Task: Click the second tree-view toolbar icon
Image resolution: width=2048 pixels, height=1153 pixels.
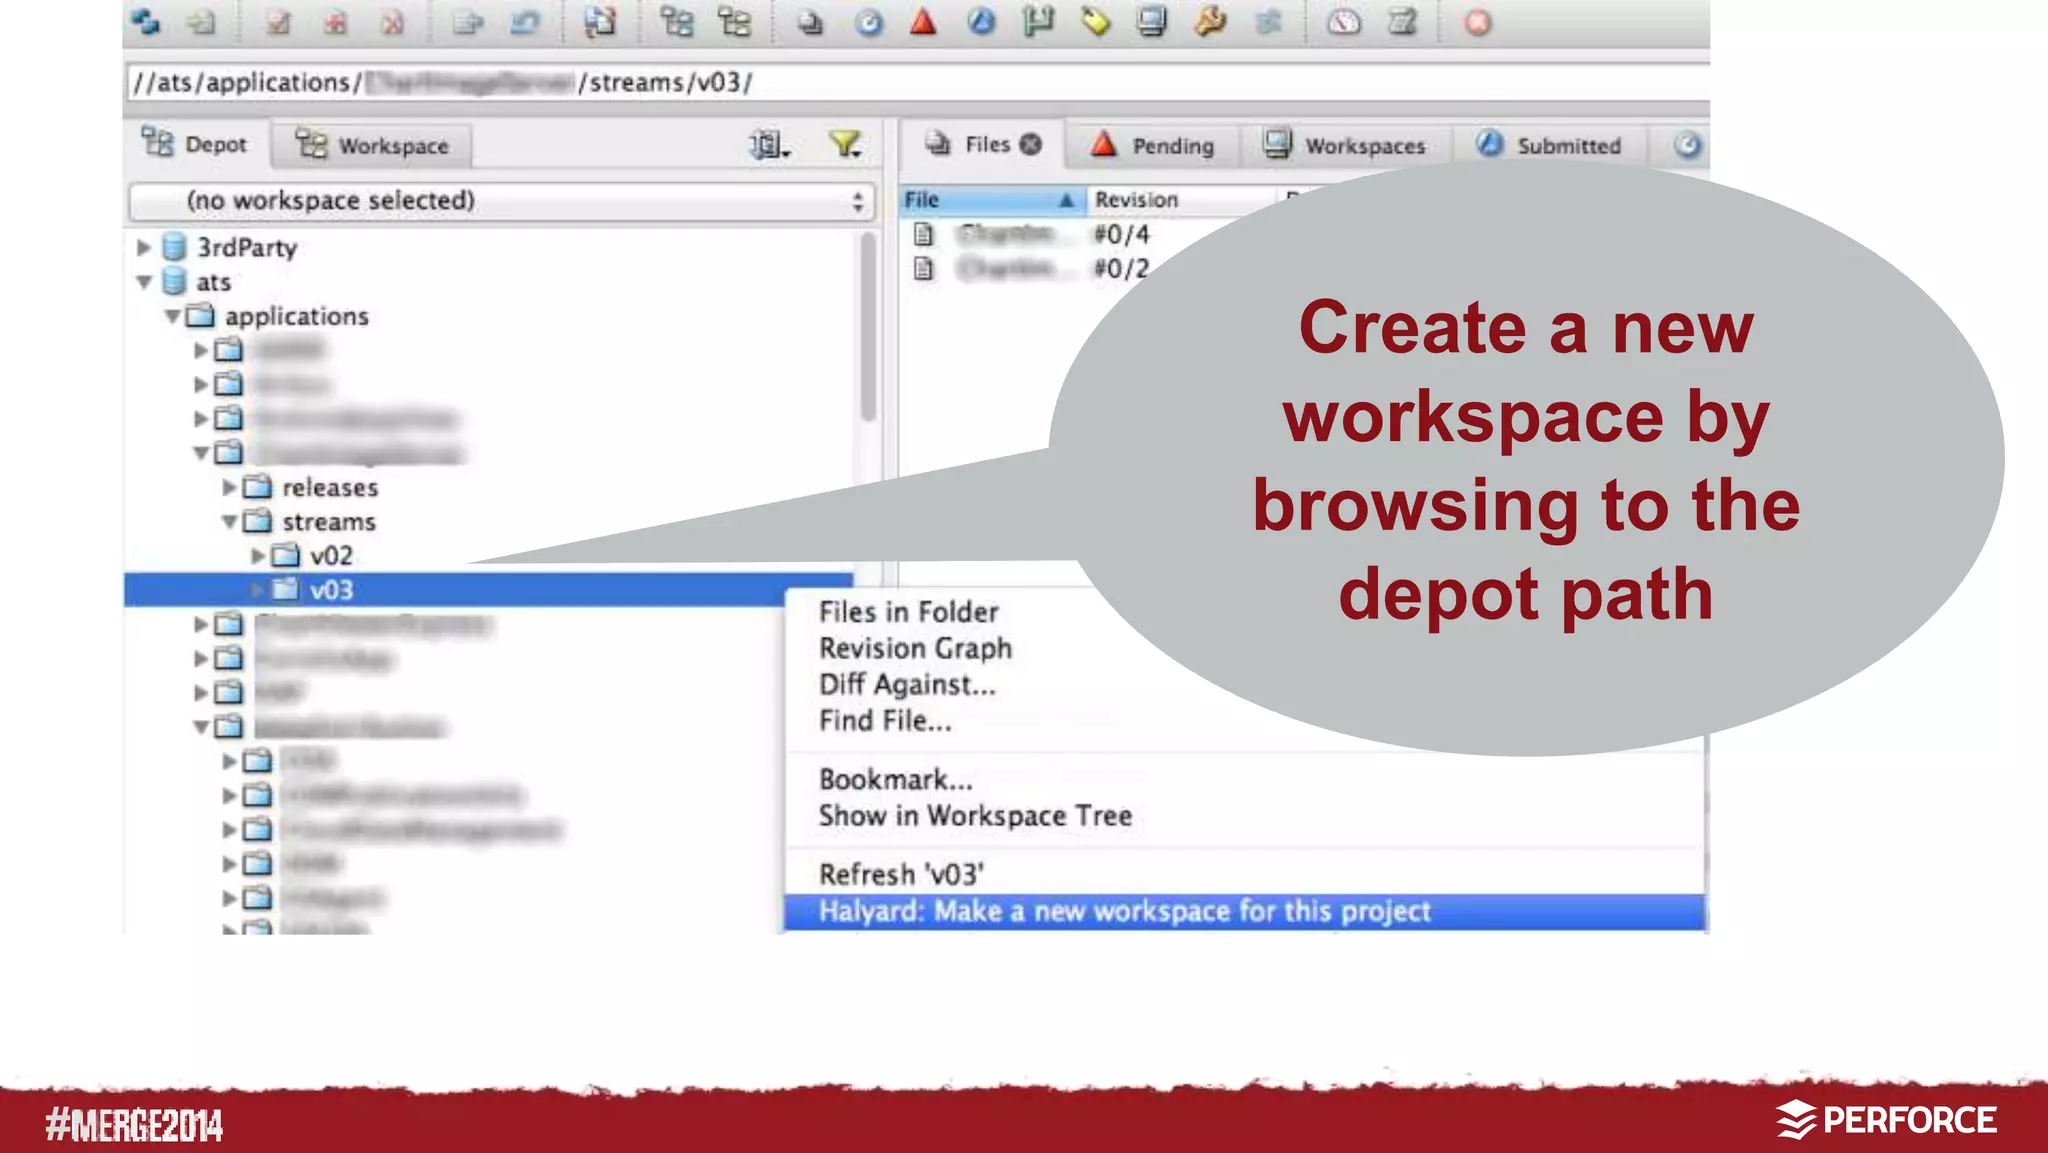Action: [734, 21]
